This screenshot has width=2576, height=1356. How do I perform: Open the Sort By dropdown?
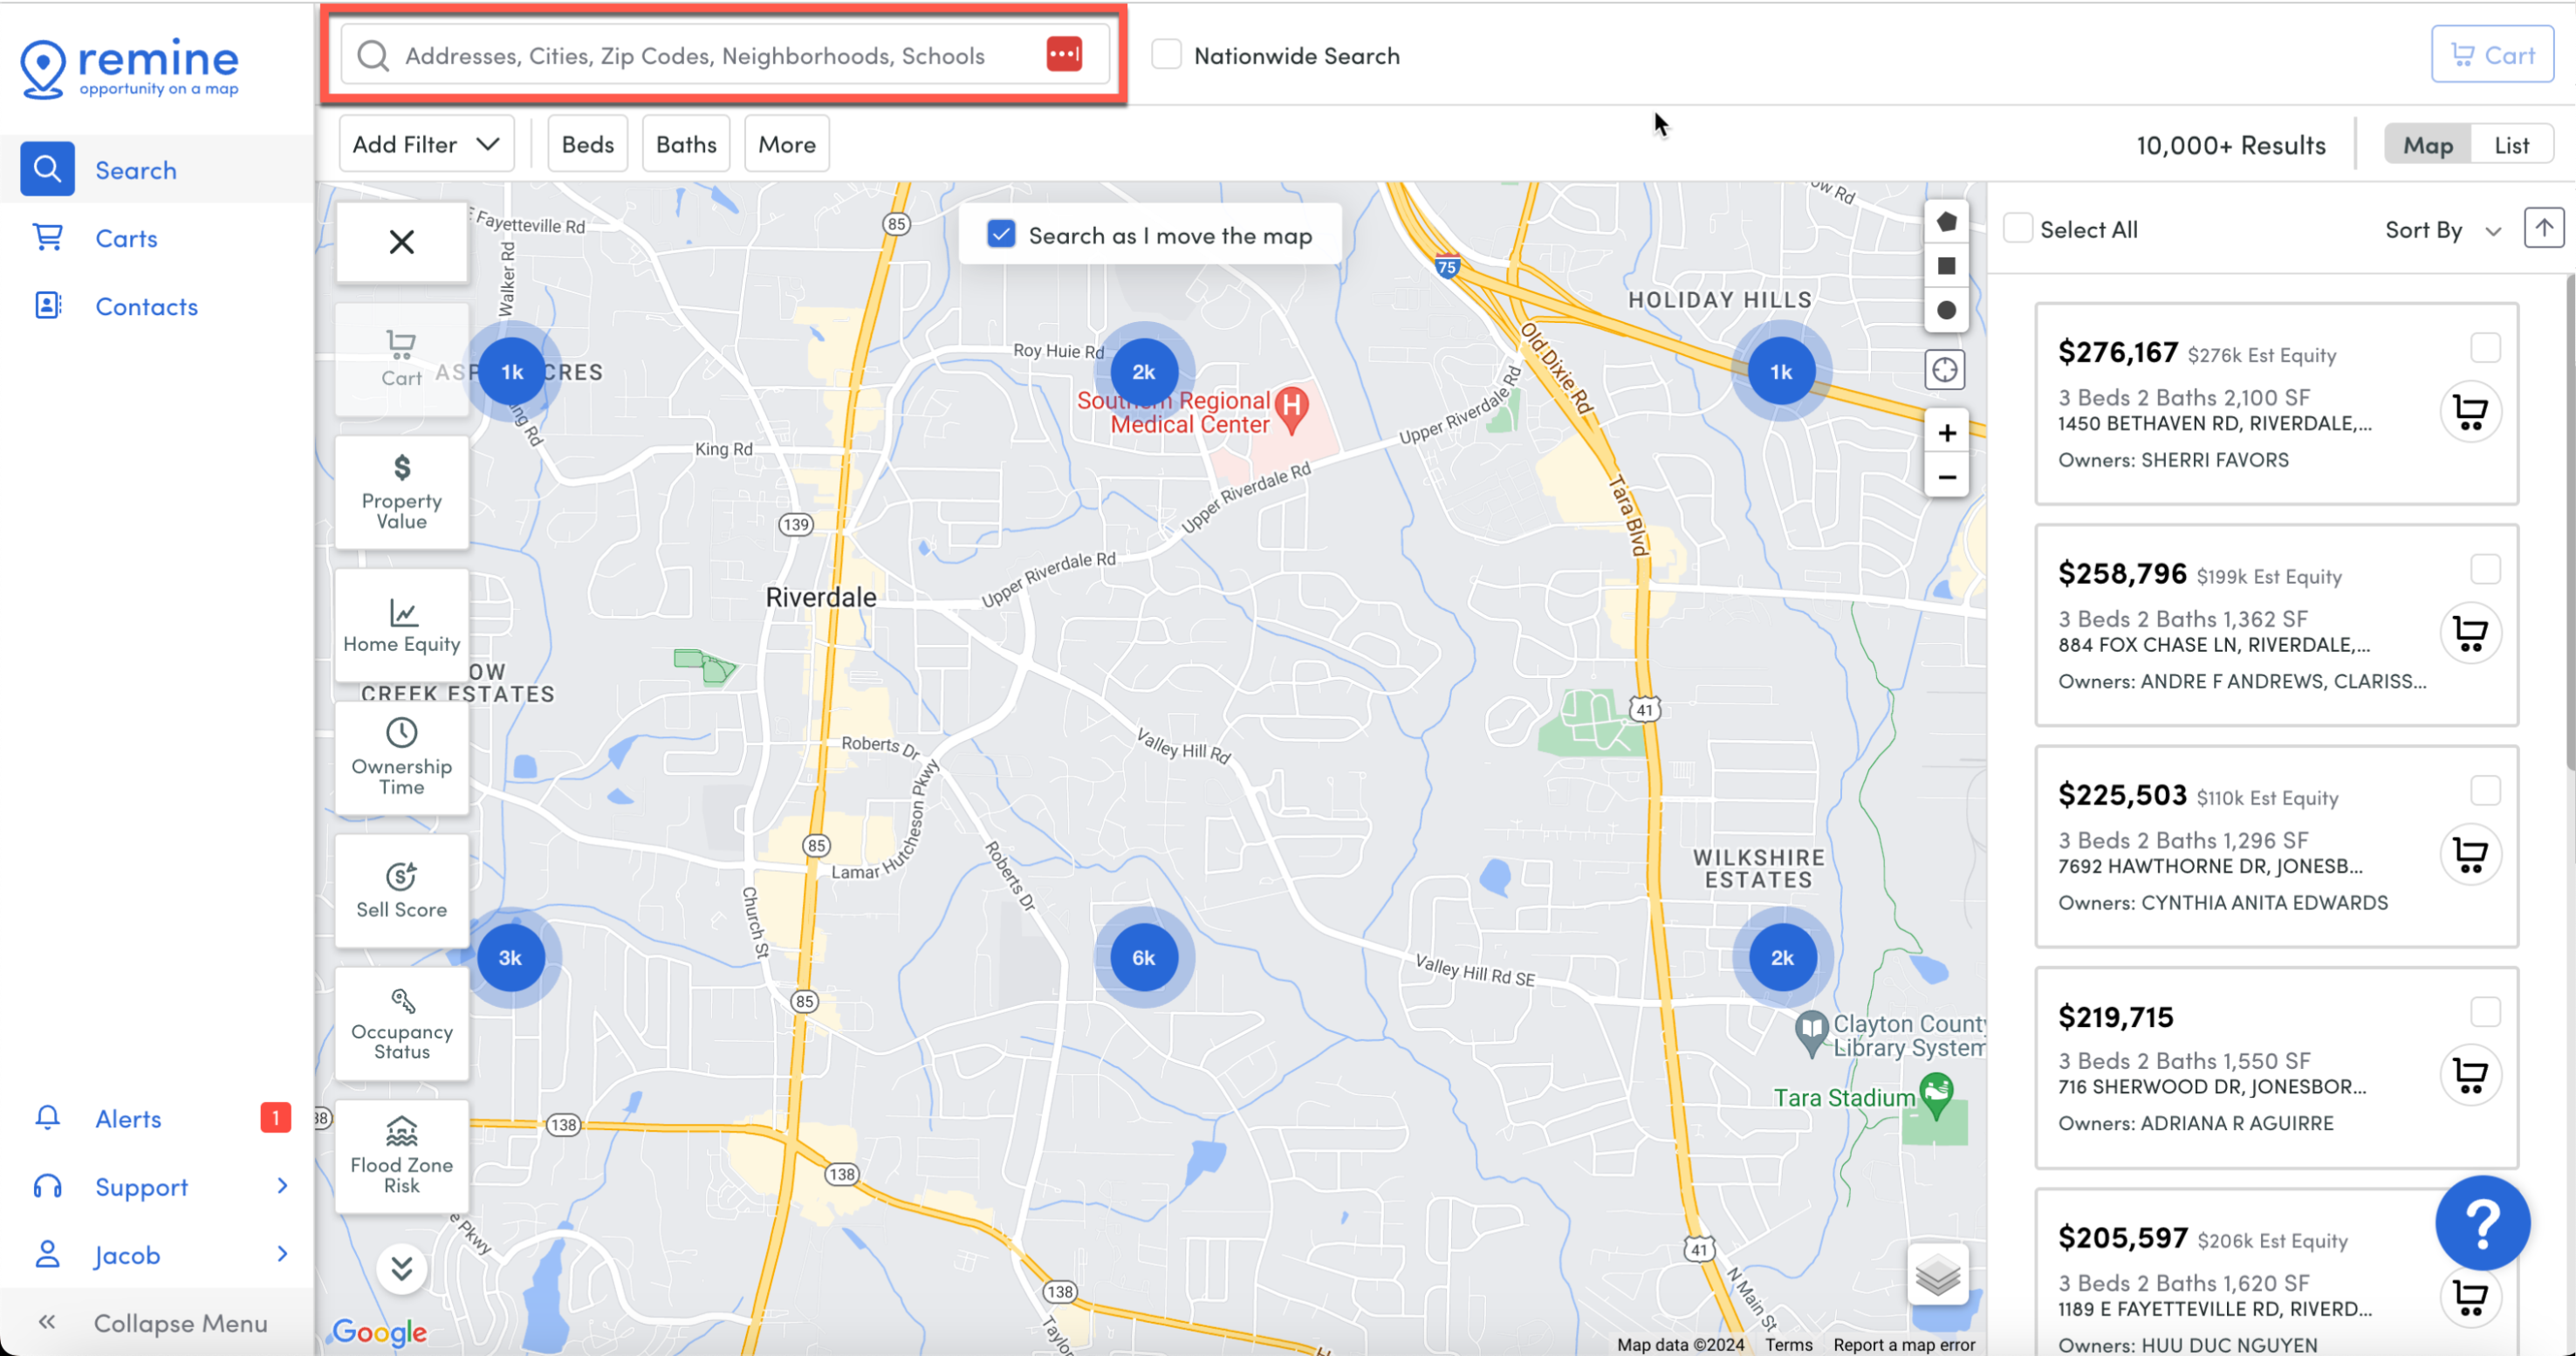tap(2442, 230)
